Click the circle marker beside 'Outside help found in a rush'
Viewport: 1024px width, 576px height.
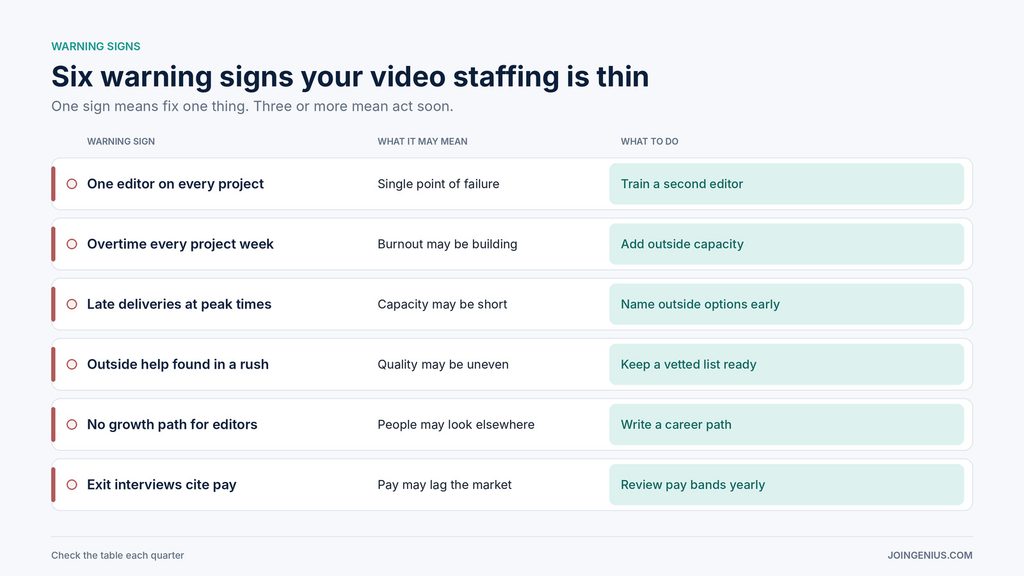(x=72, y=364)
